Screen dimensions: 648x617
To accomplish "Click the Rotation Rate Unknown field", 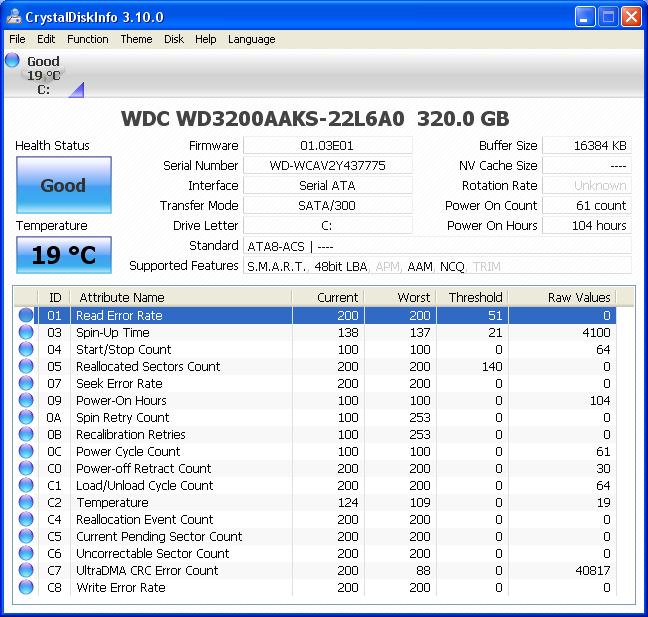I will pos(587,185).
